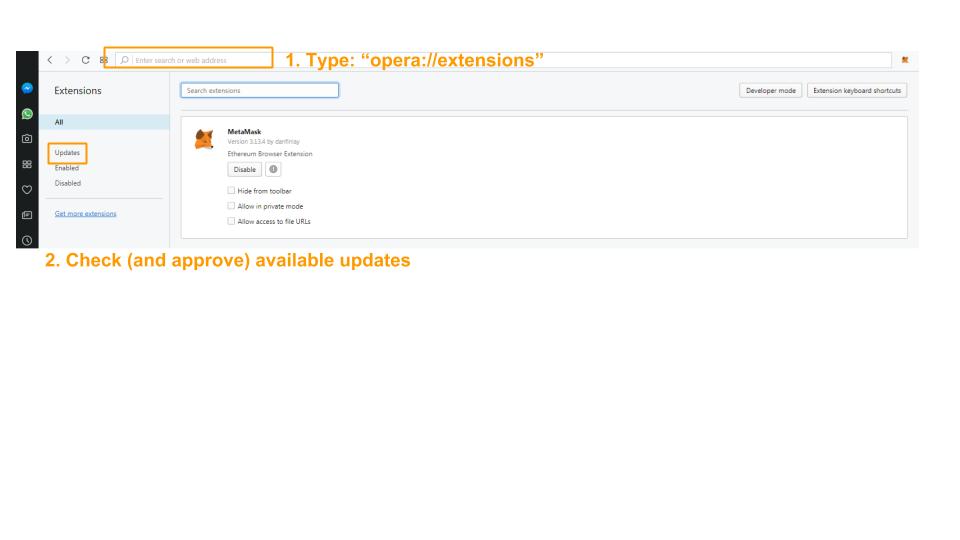Image resolution: width=960 pixels, height=540 pixels.
Task: Click the MetaMask fox icon in the toolbar
Action: tap(905, 60)
